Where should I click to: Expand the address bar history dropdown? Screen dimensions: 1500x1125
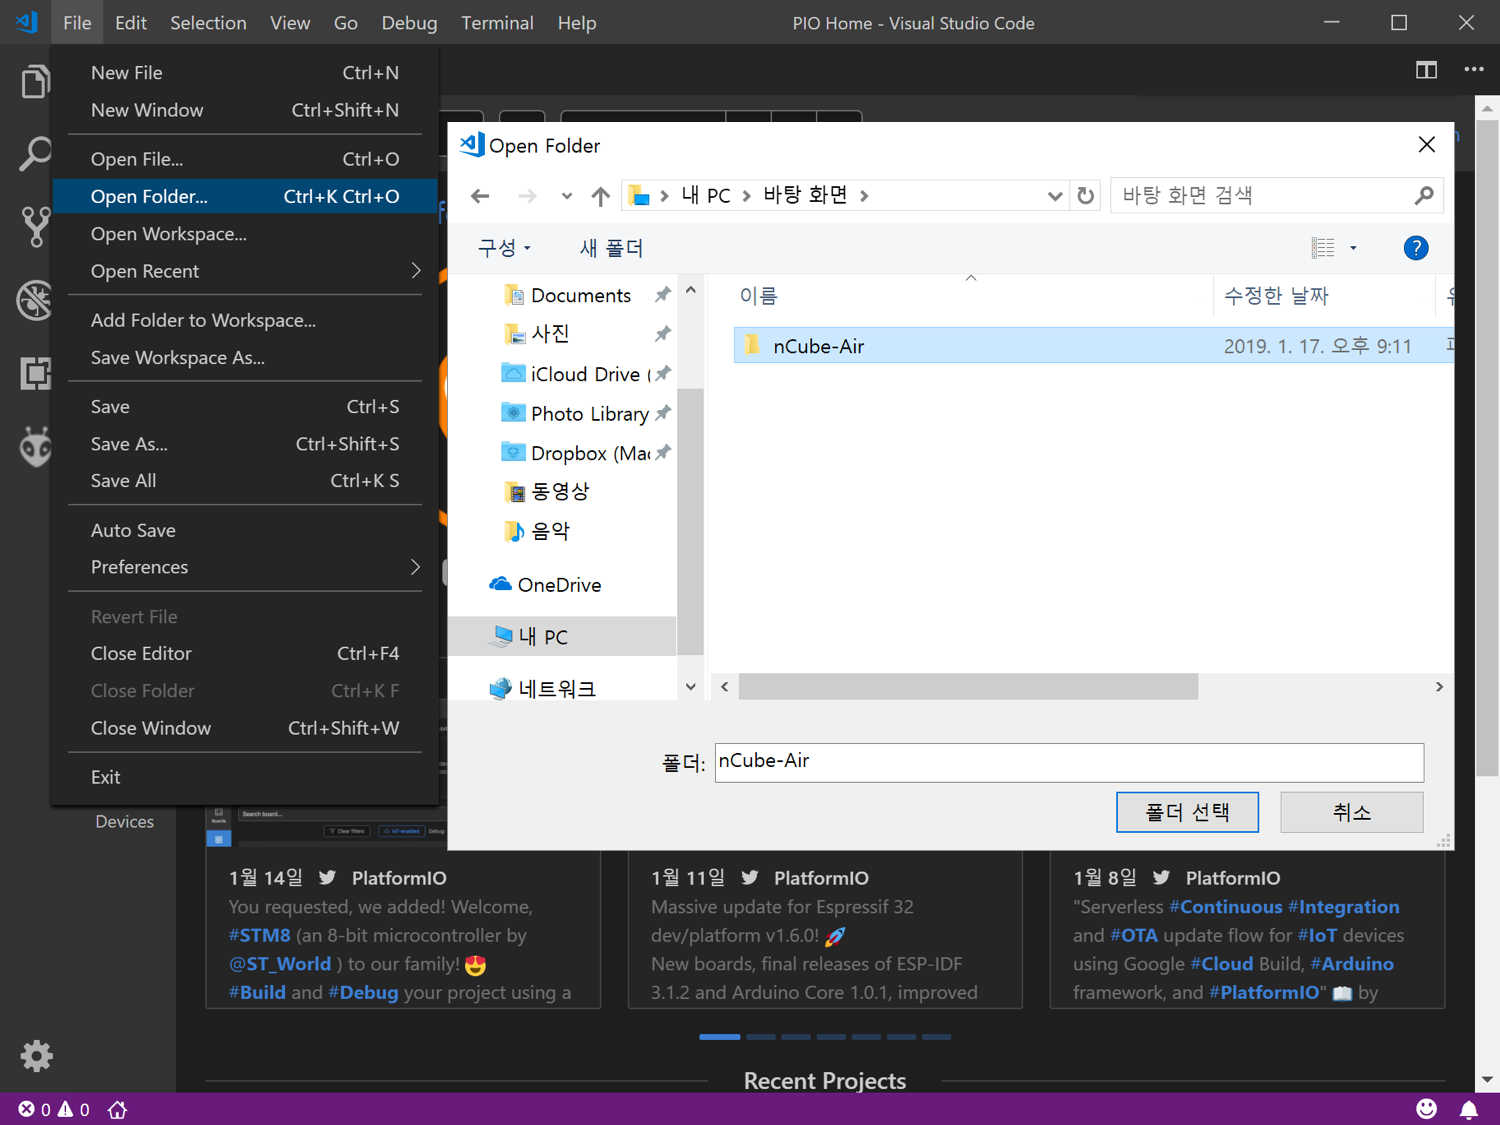[1054, 196]
